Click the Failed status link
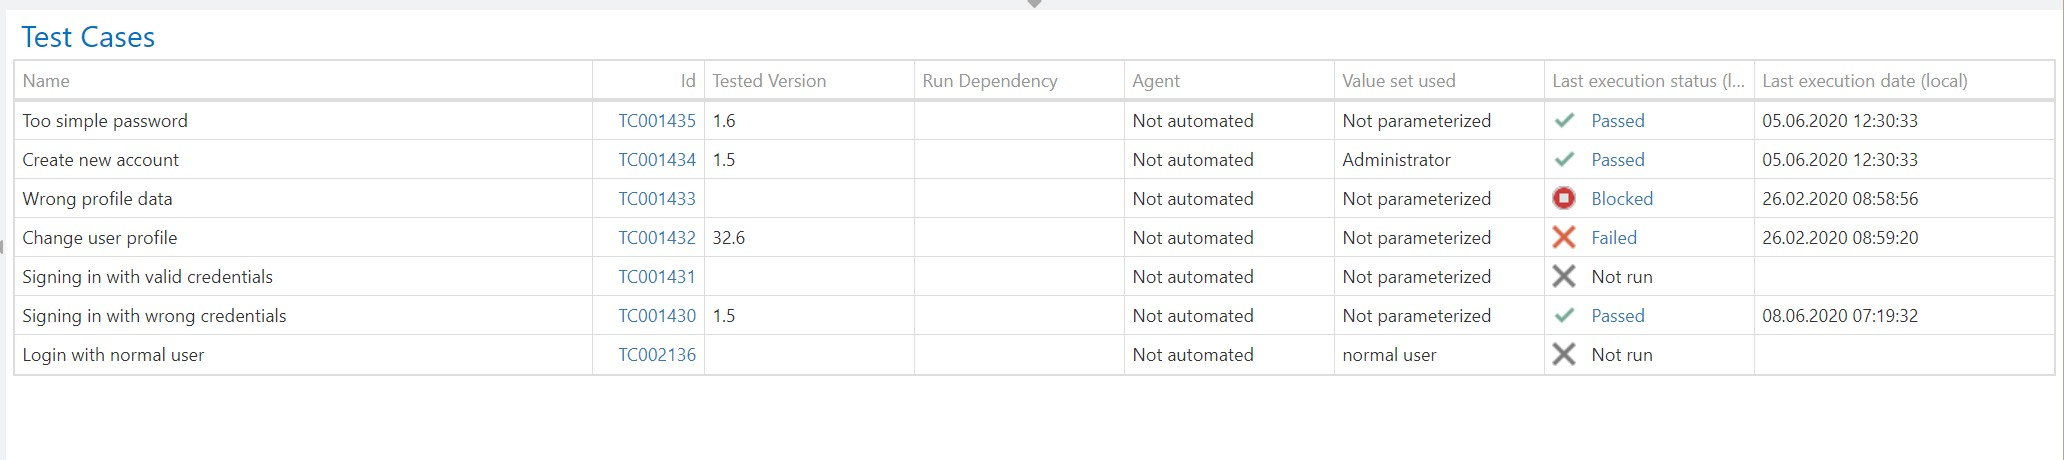The width and height of the screenshot is (2064, 460). [x=1614, y=238]
